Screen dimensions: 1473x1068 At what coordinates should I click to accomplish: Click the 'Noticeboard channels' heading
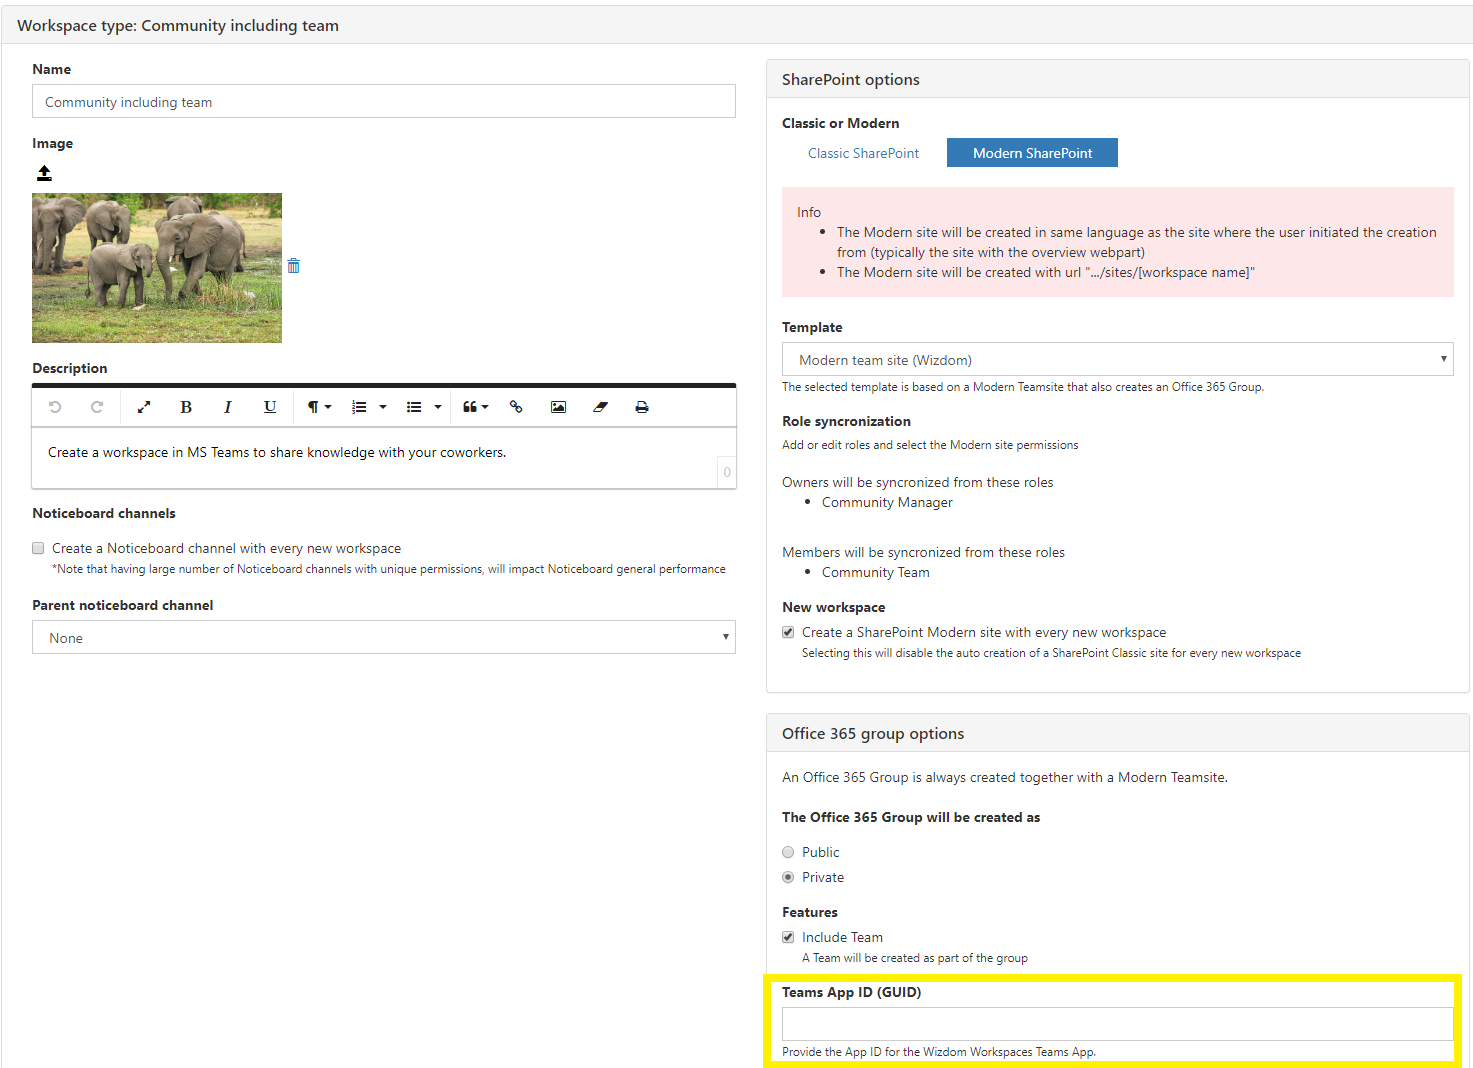pos(104,513)
